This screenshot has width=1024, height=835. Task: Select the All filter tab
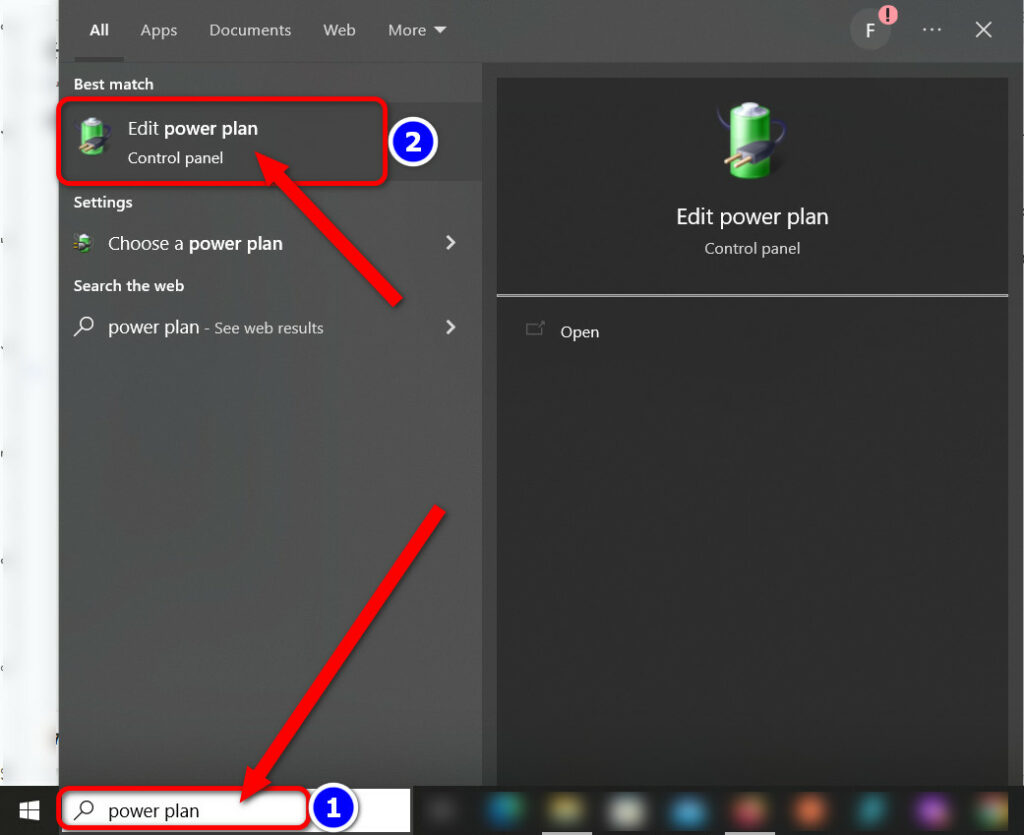click(97, 30)
